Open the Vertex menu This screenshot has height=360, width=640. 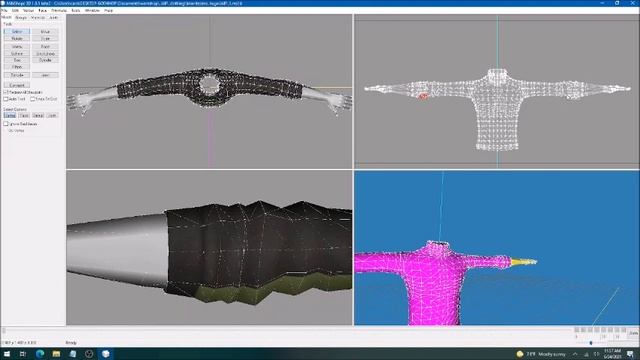[x=28, y=10]
